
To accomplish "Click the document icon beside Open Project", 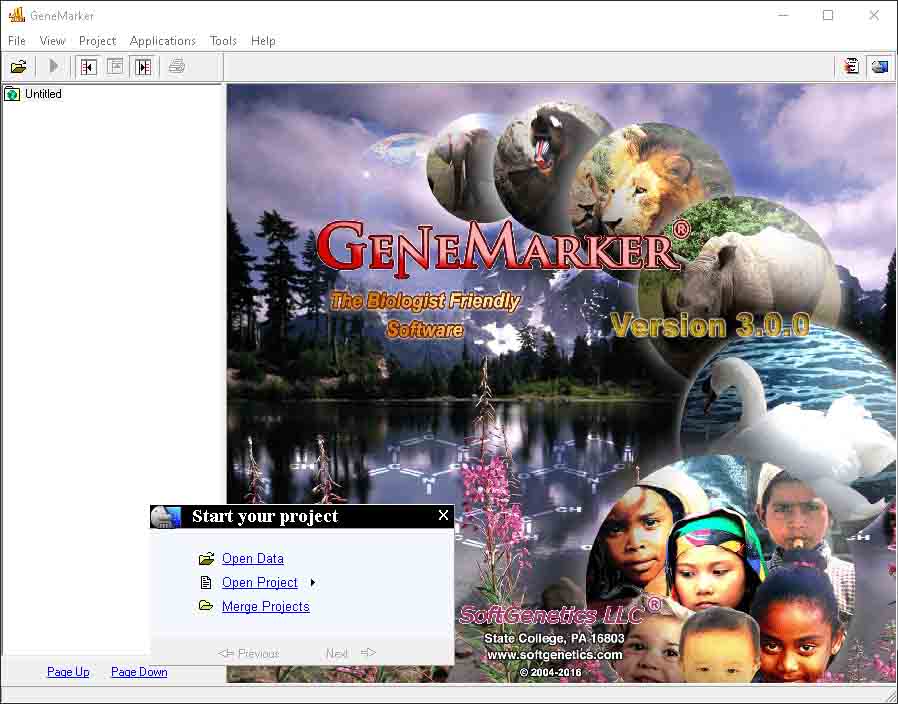I will 206,583.
